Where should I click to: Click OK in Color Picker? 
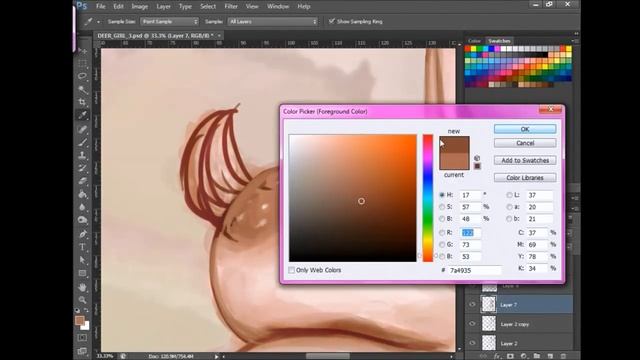525,129
